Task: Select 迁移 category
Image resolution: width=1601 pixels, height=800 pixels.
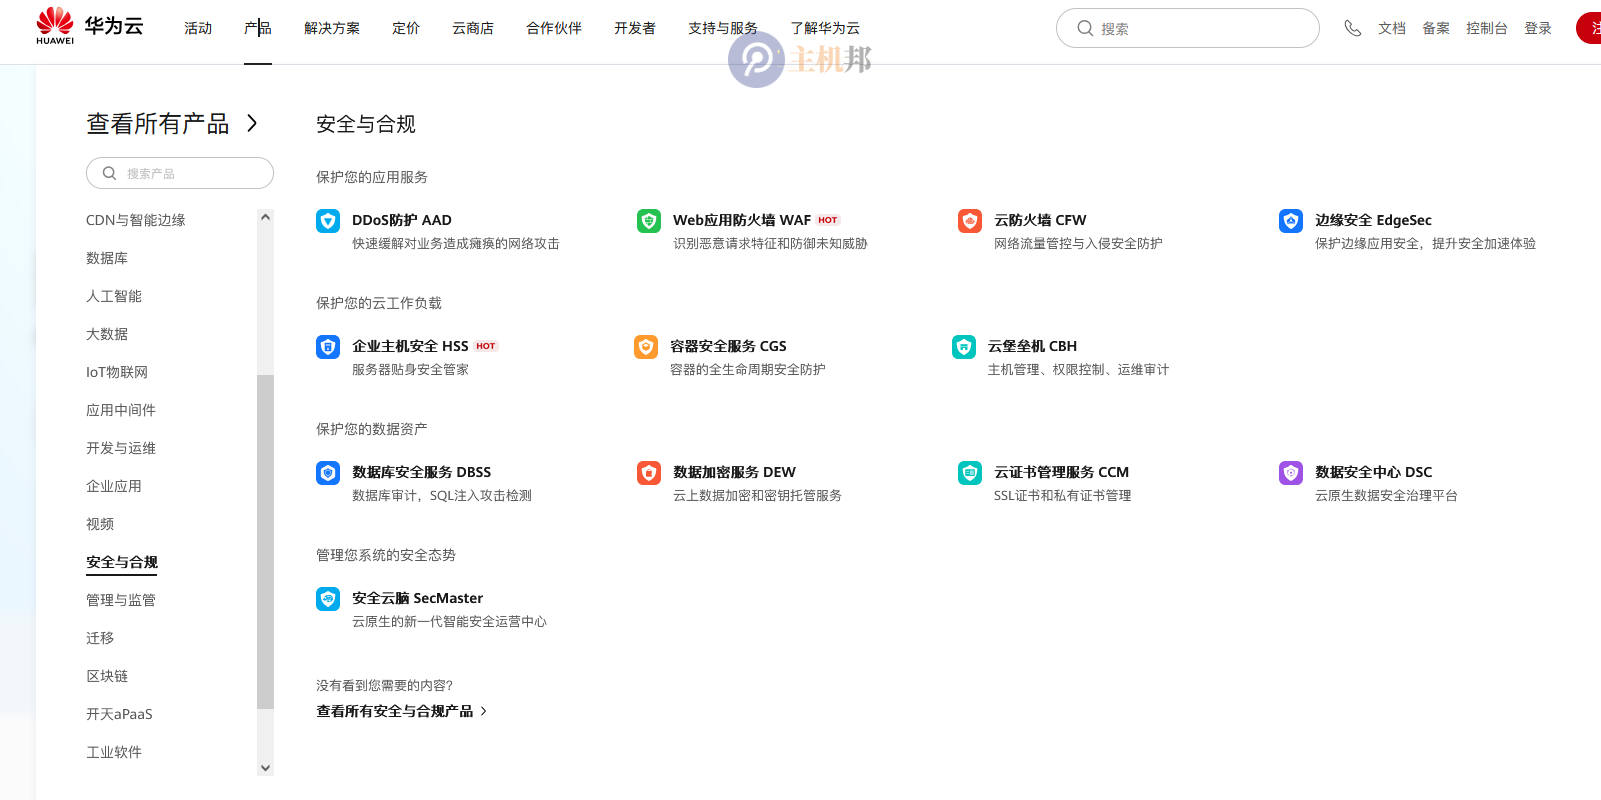Action: point(100,638)
